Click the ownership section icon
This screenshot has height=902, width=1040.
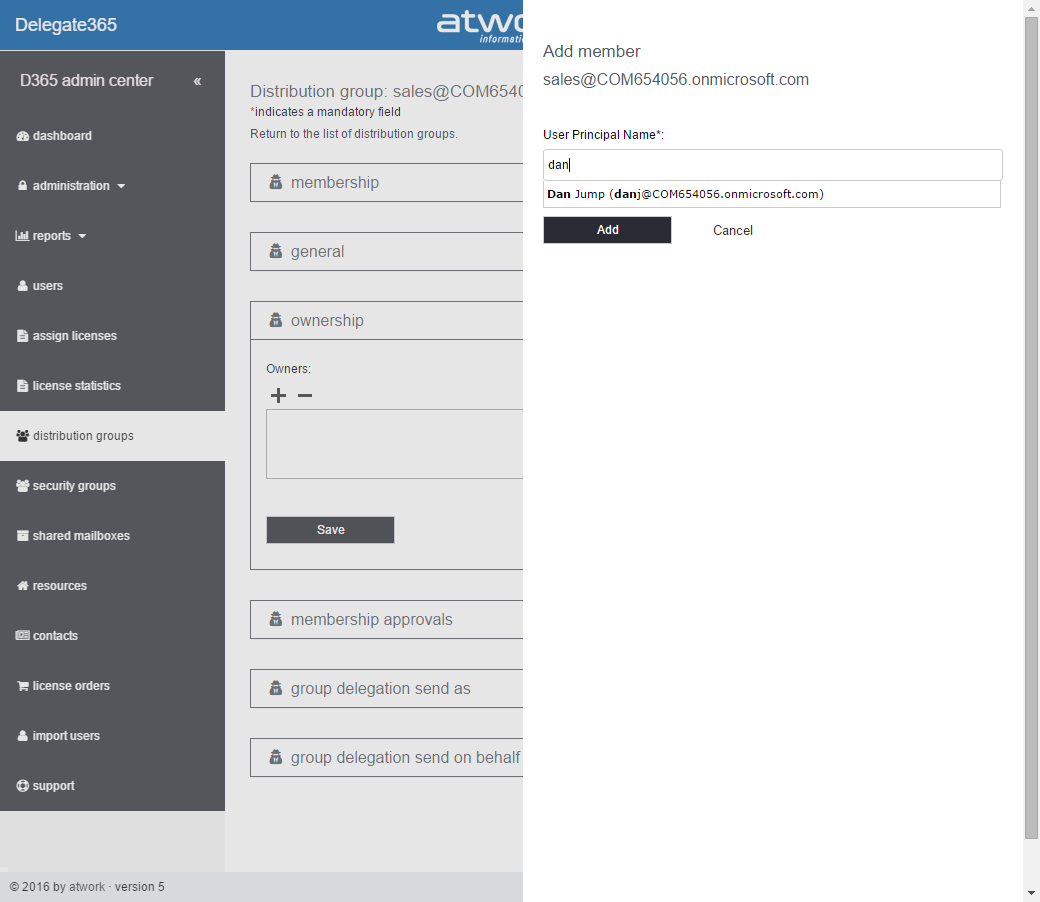coord(276,320)
